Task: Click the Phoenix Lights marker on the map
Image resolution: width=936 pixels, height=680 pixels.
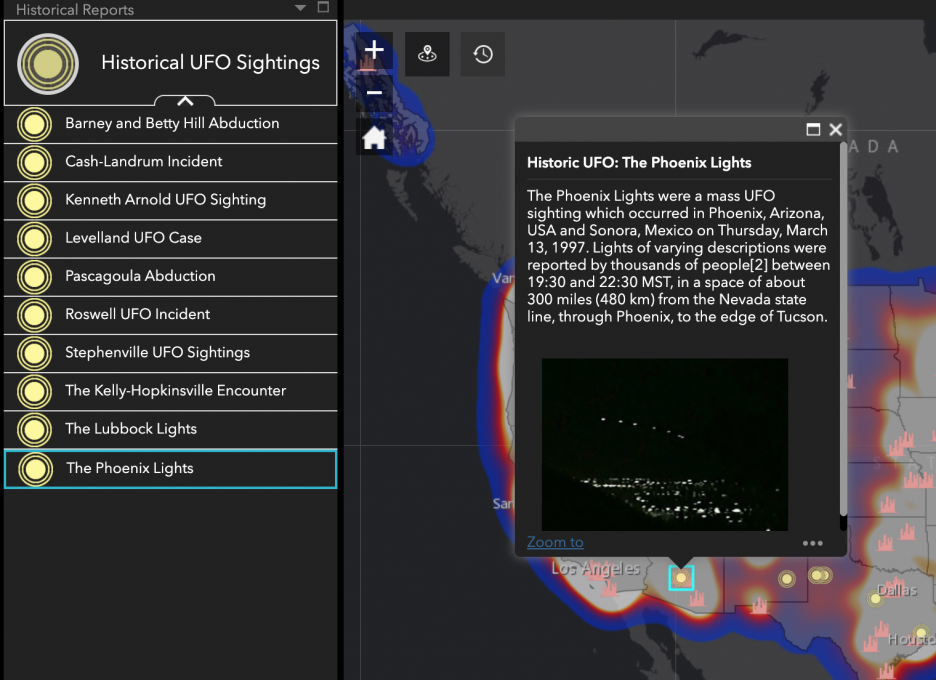Action: pos(681,578)
